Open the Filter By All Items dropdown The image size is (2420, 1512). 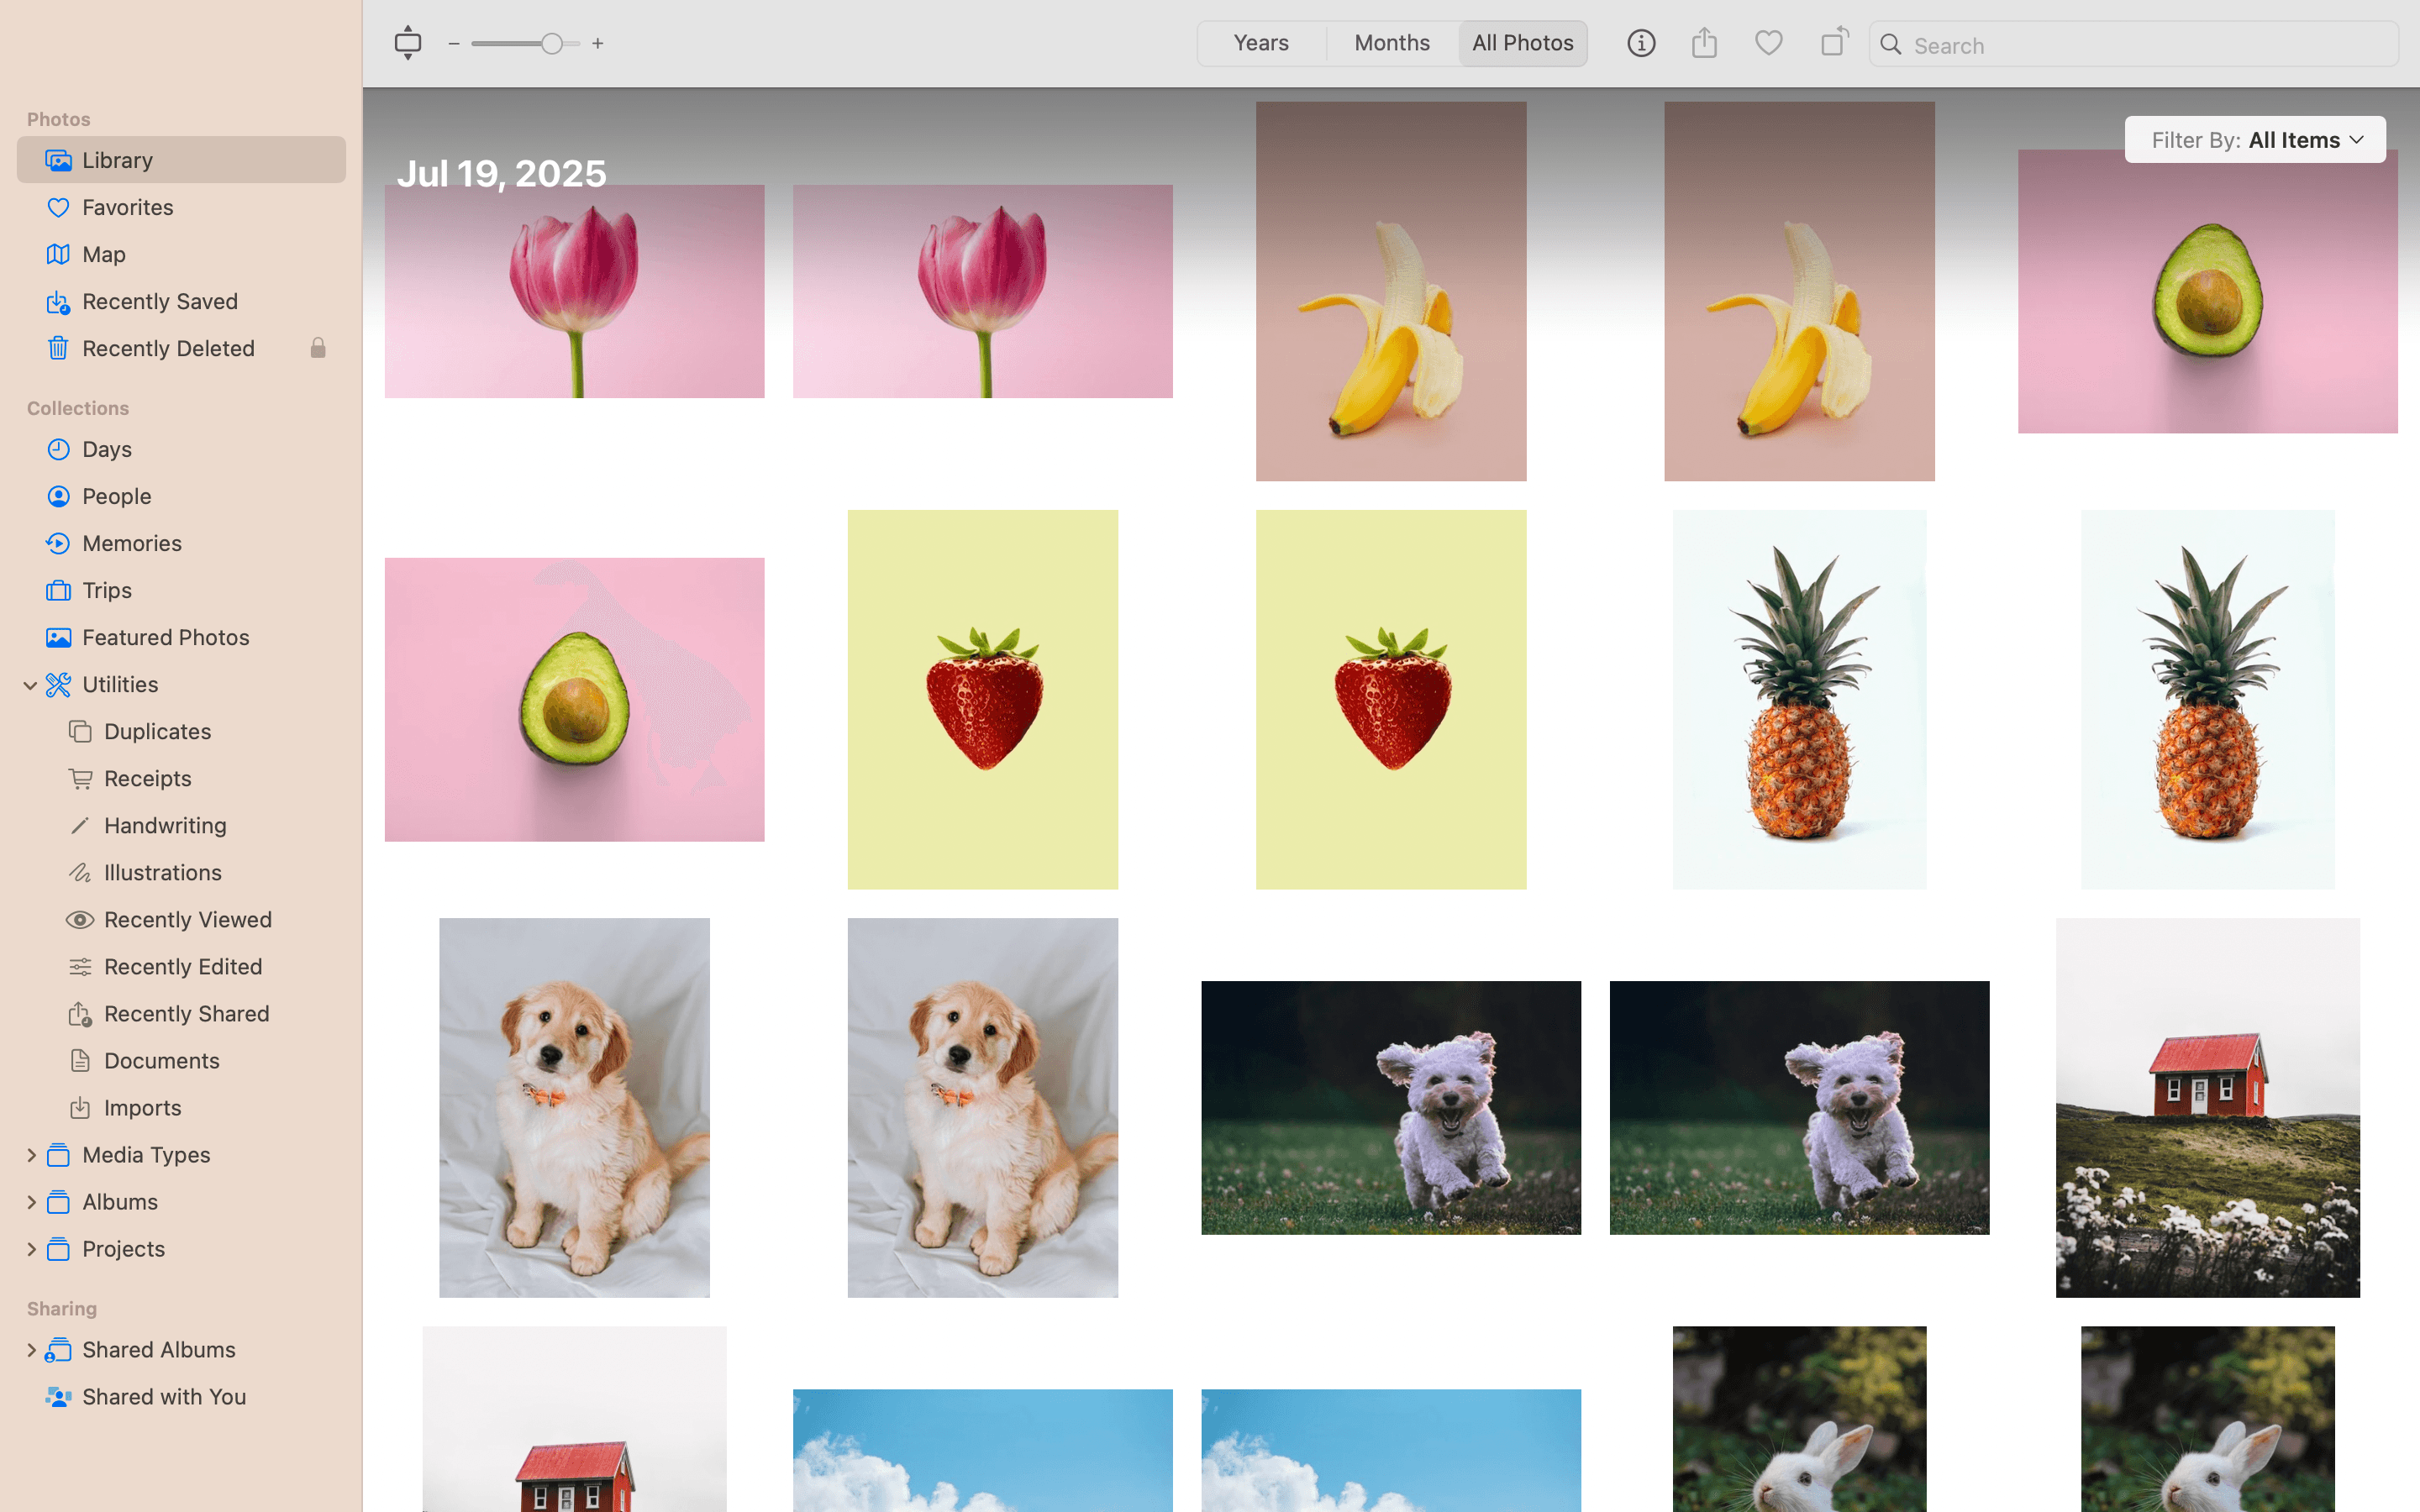point(2254,140)
